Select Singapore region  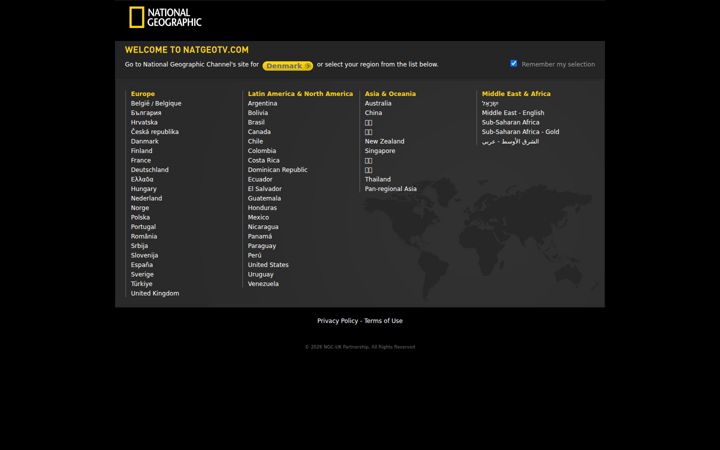[x=380, y=151]
